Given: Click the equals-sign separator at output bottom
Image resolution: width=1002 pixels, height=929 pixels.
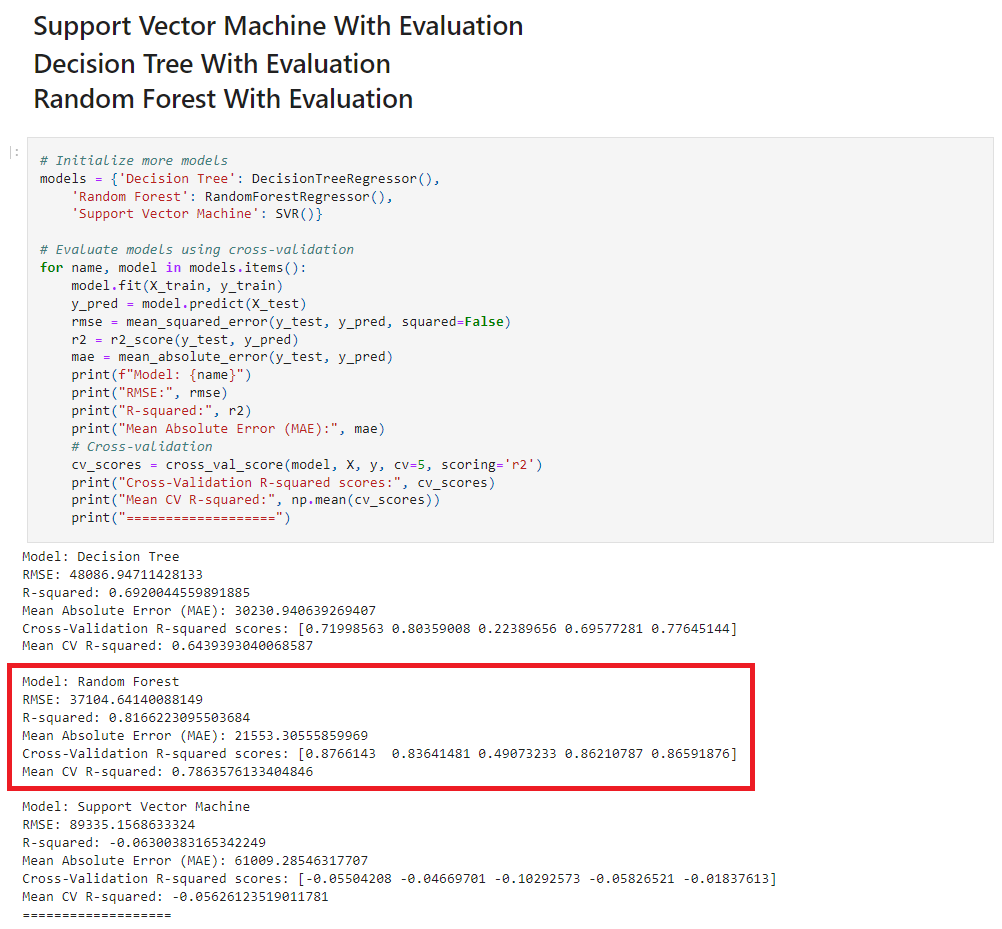Looking at the screenshot, I should tap(97, 914).
